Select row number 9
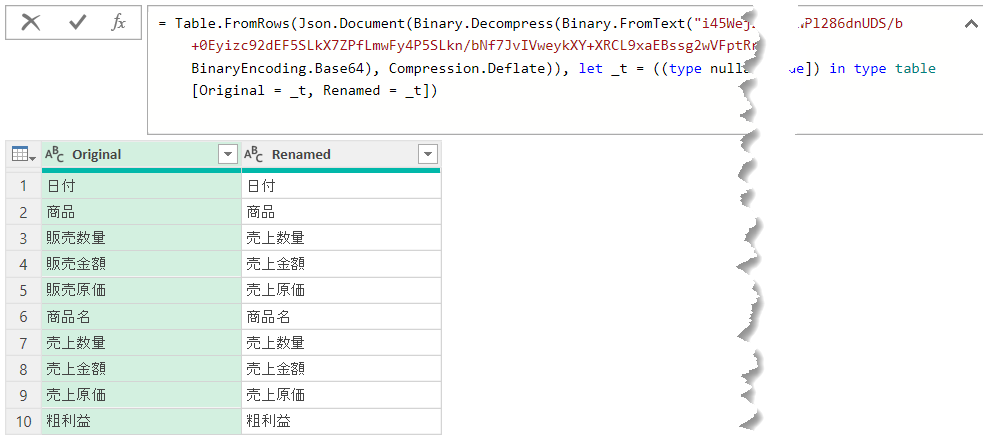This screenshot has height=436, width=983. pyautogui.click(x=24, y=395)
